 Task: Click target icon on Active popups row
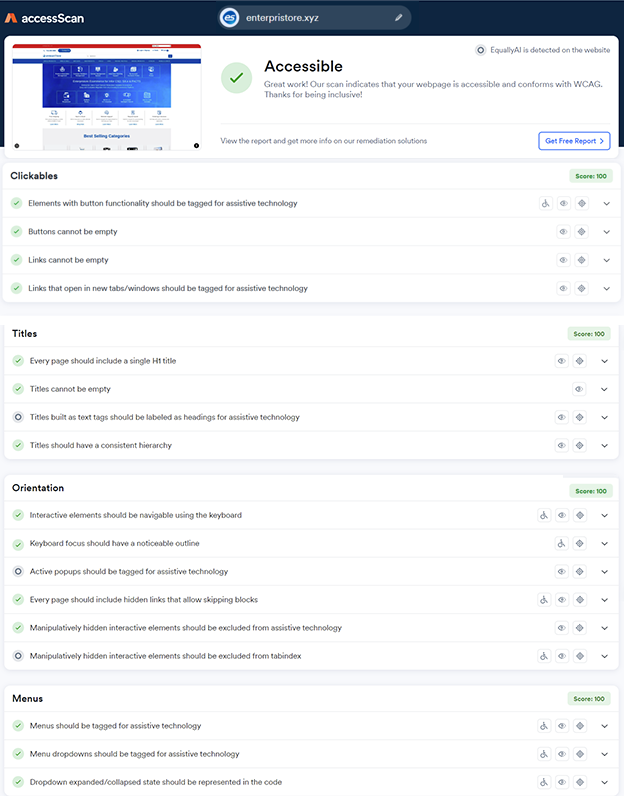580,572
